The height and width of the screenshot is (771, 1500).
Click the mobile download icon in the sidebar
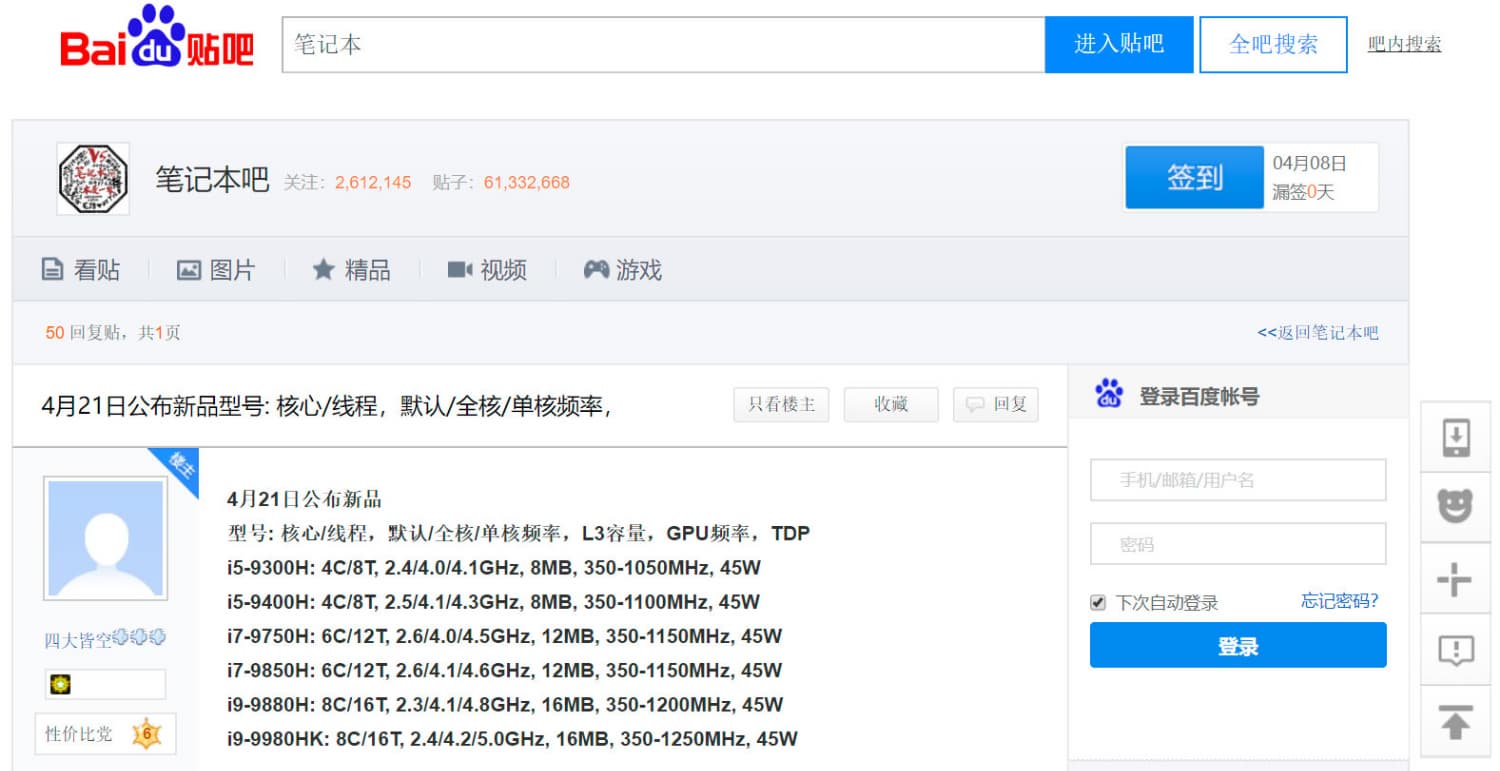coord(1455,439)
